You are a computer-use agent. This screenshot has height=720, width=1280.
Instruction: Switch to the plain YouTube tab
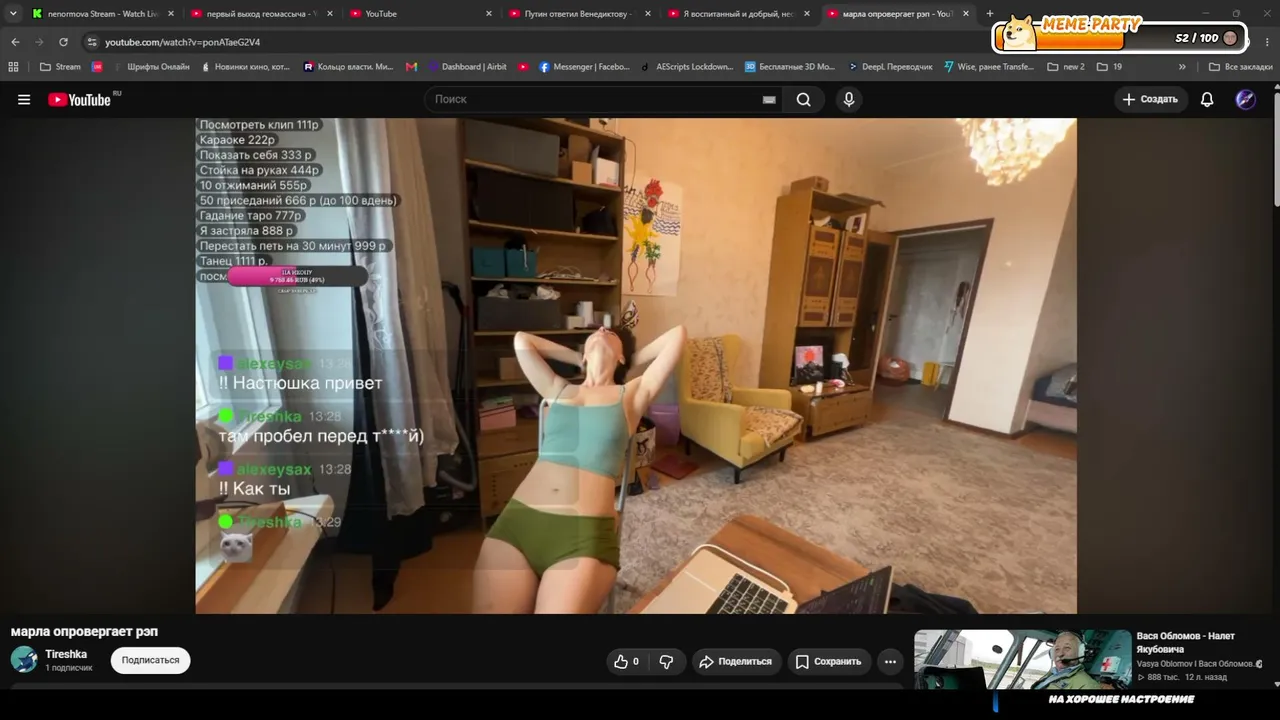click(421, 14)
